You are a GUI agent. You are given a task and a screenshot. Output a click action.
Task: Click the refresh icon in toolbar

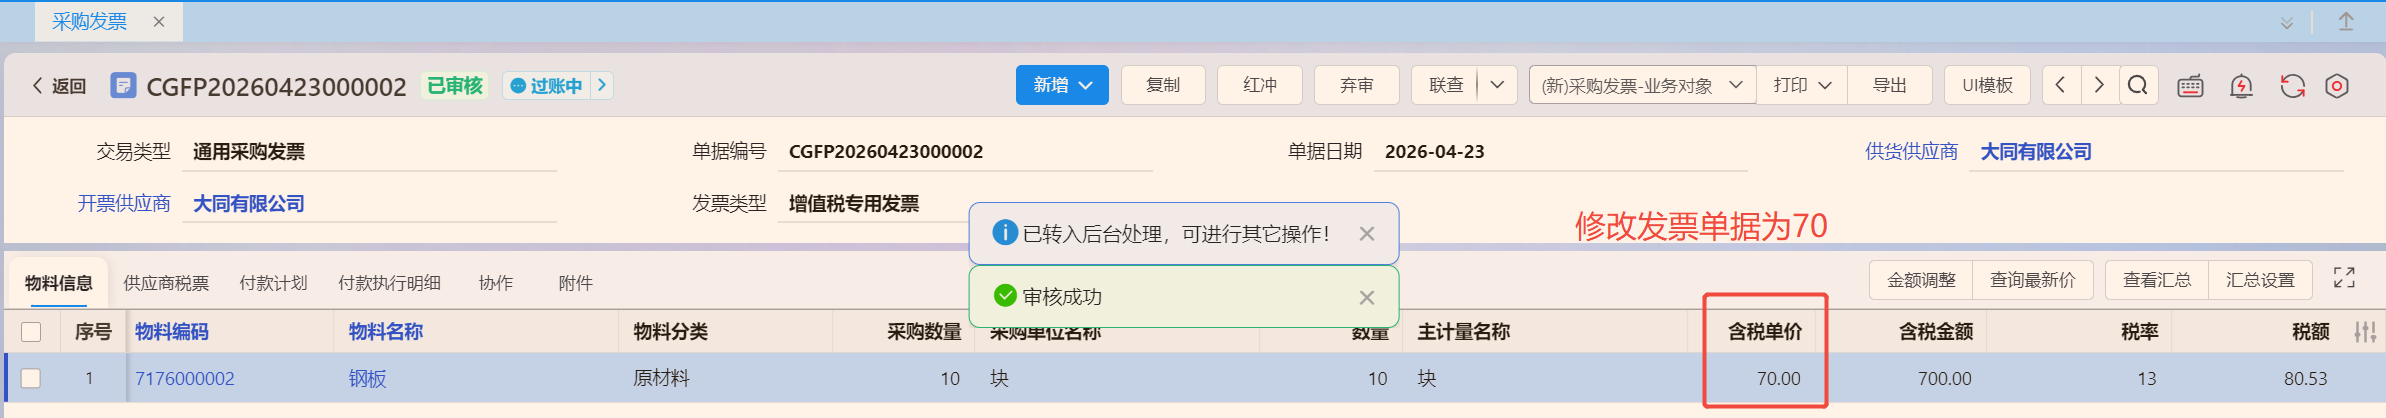(2292, 86)
